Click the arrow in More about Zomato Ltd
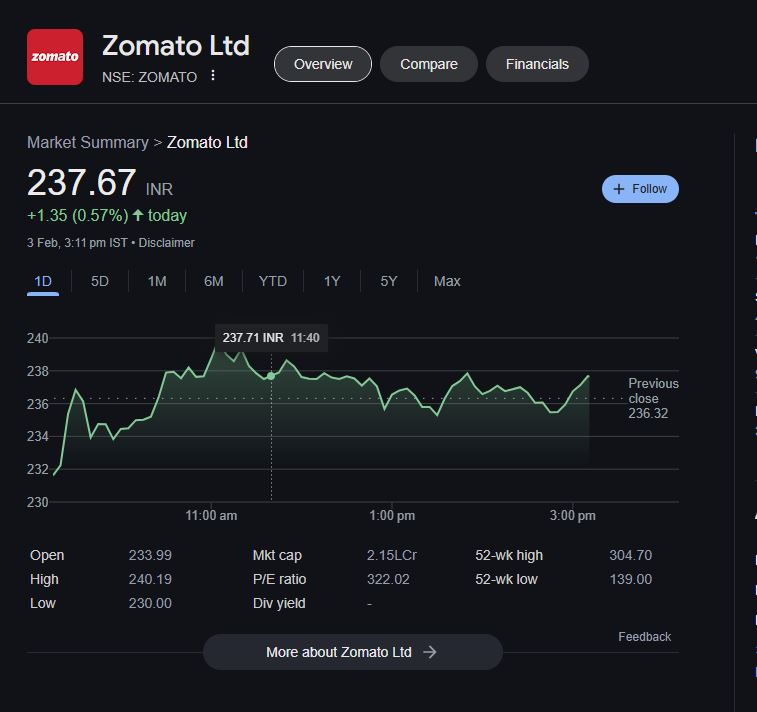The height and width of the screenshot is (712, 757). click(x=430, y=652)
